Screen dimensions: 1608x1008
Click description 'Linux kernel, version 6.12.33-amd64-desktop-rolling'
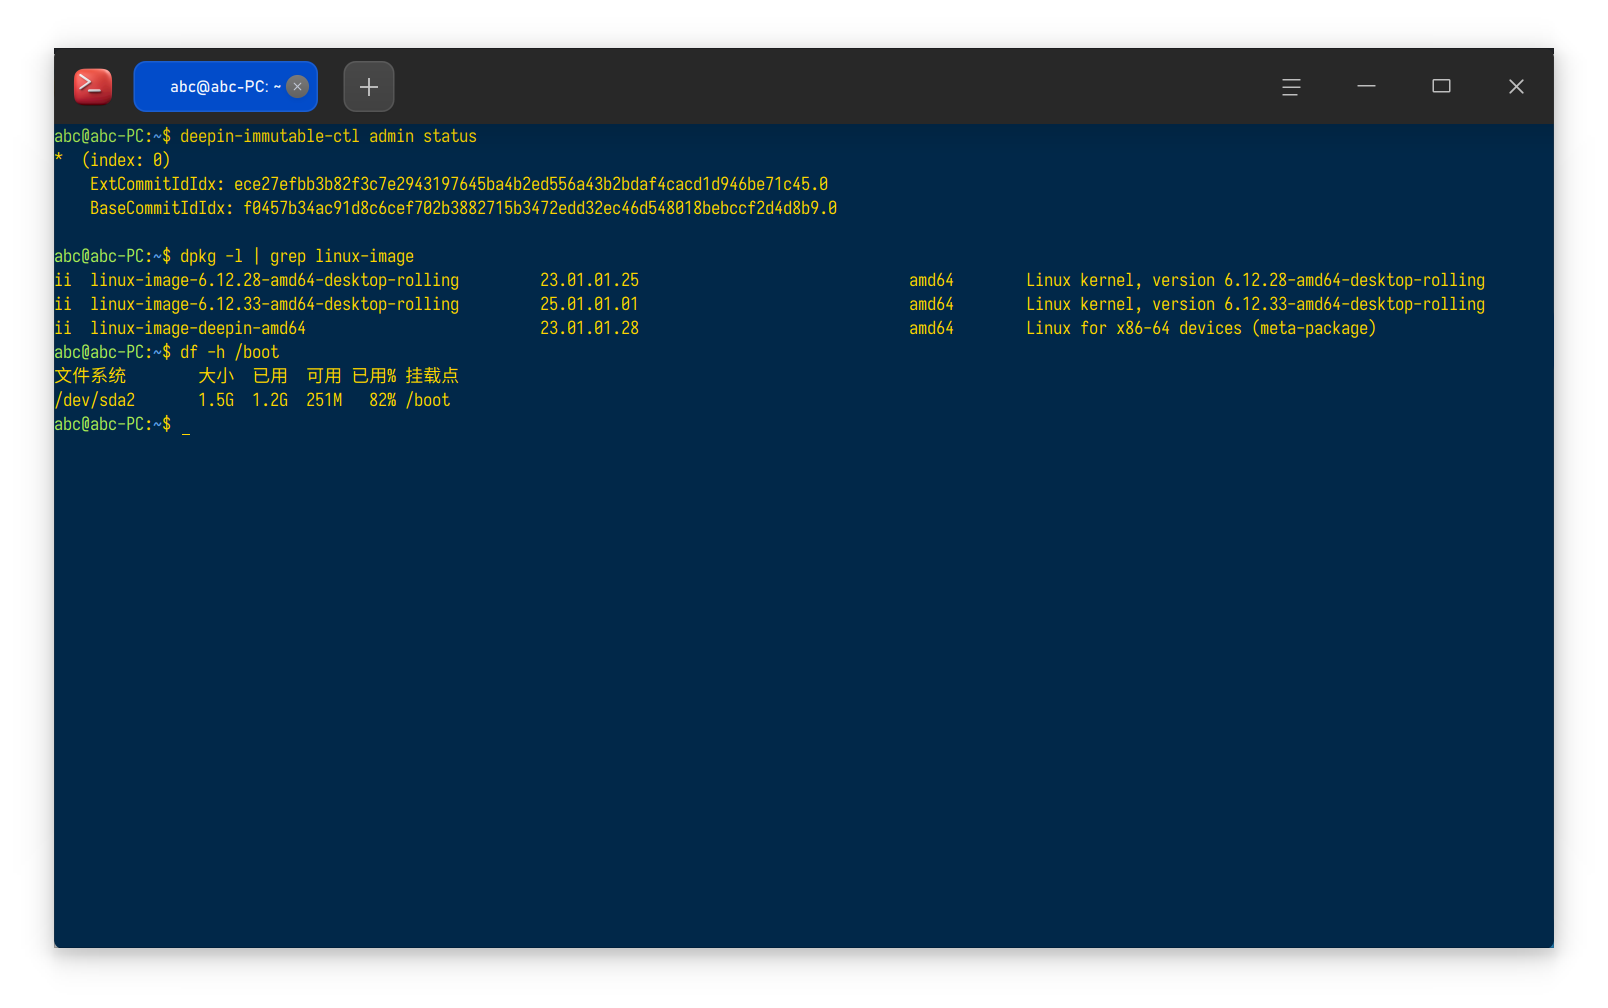tap(1255, 304)
